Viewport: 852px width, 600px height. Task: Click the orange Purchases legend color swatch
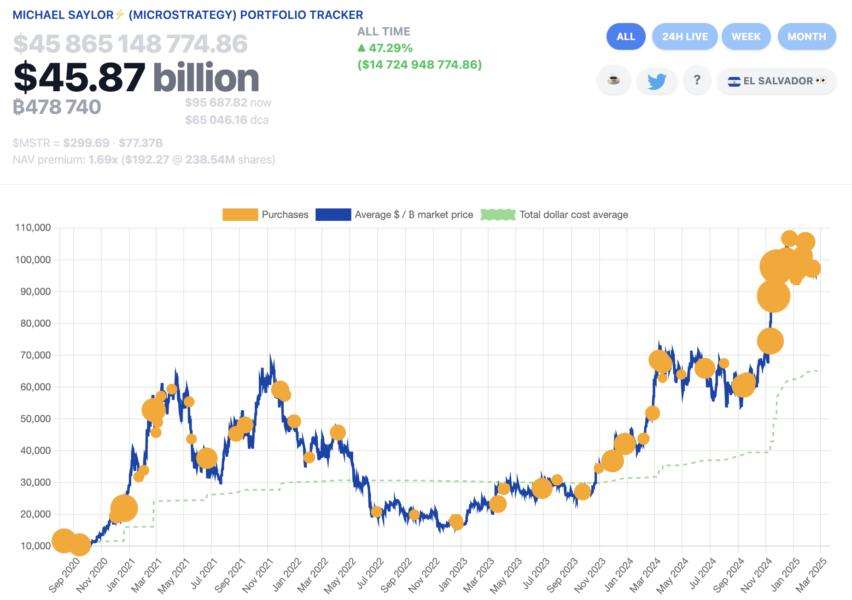coord(240,215)
